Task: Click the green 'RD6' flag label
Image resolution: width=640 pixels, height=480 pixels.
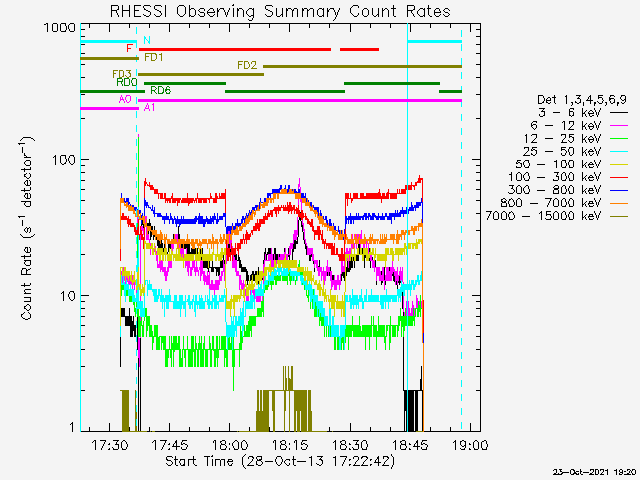Action: (161, 90)
